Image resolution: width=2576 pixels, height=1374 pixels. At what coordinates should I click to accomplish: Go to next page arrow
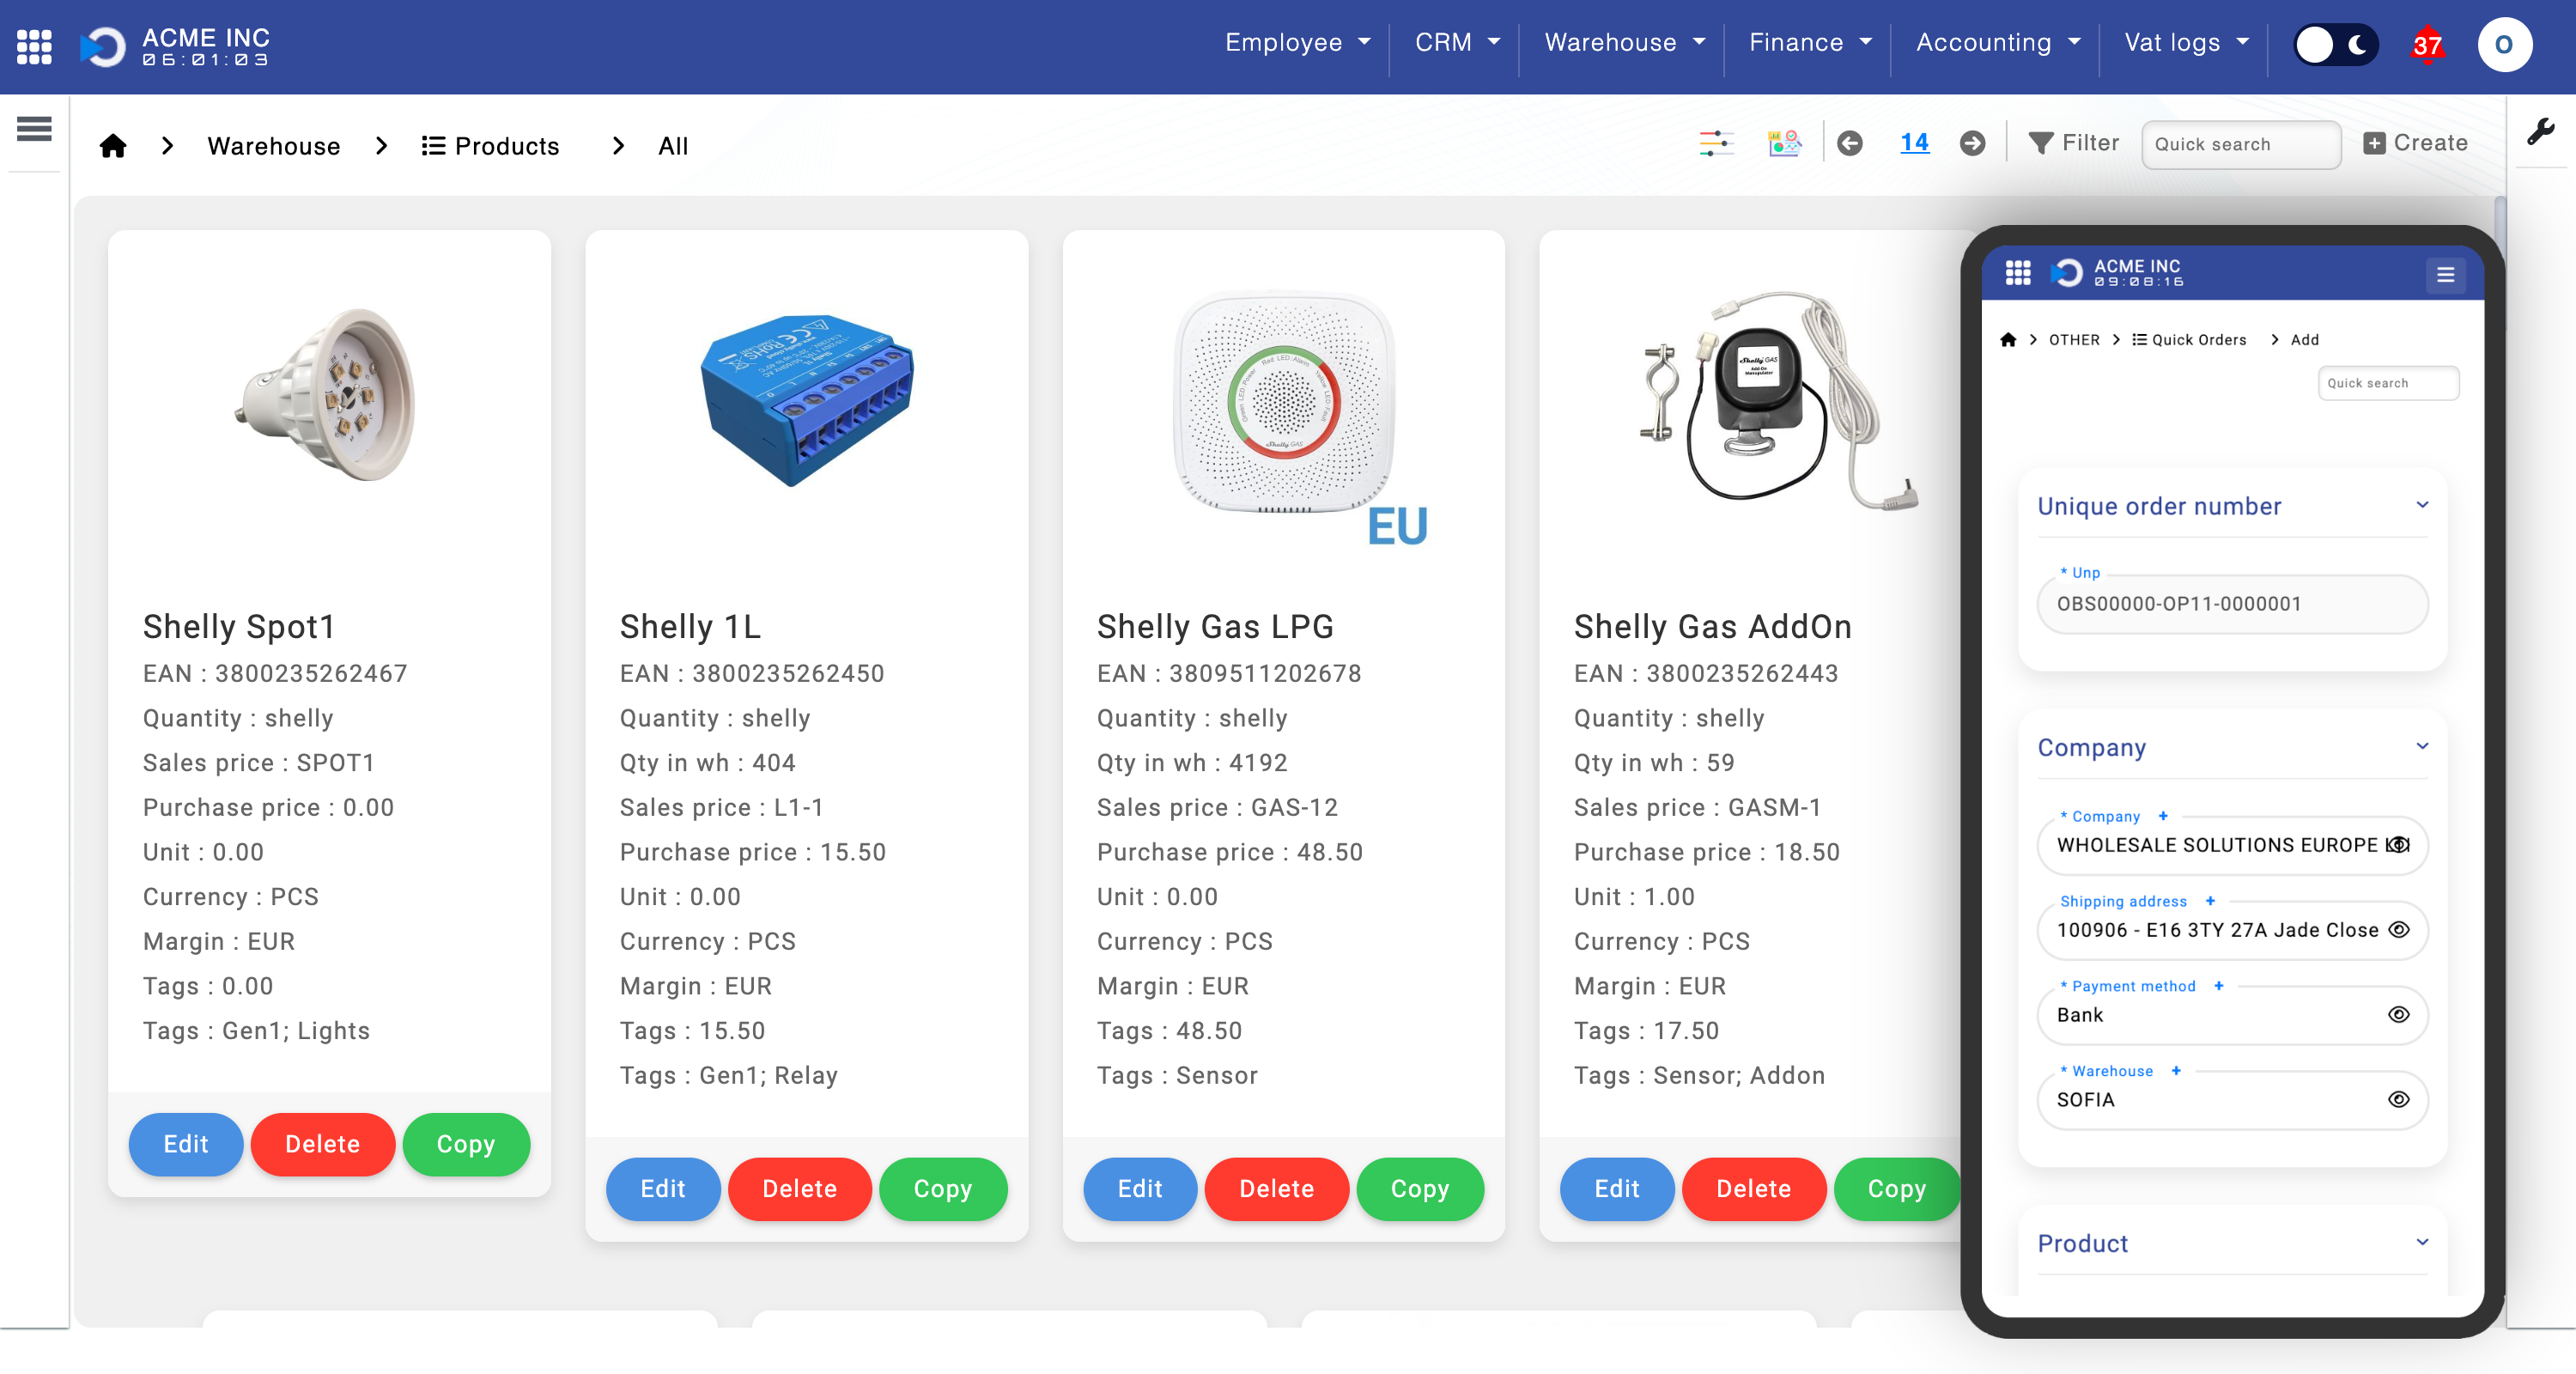coord(1972,143)
